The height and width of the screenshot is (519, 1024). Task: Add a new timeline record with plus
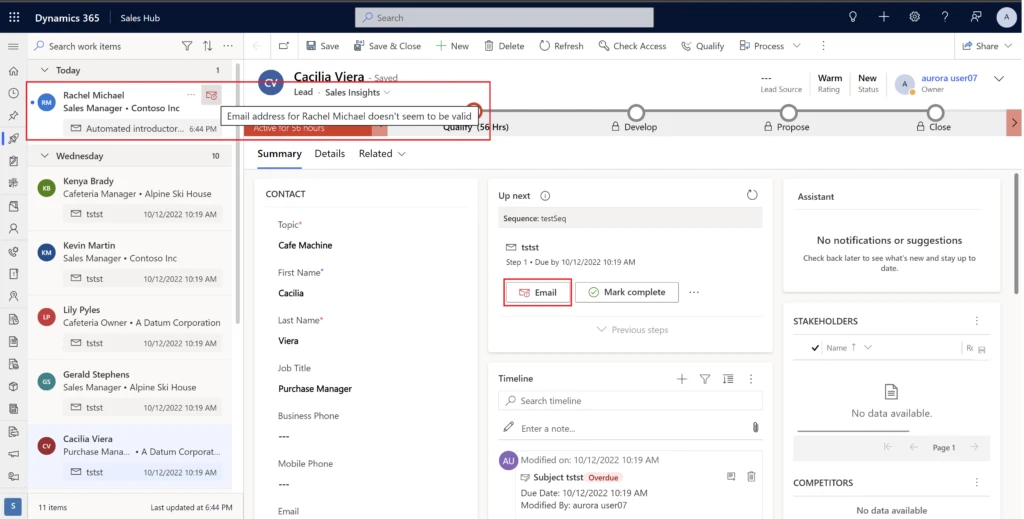(682, 379)
